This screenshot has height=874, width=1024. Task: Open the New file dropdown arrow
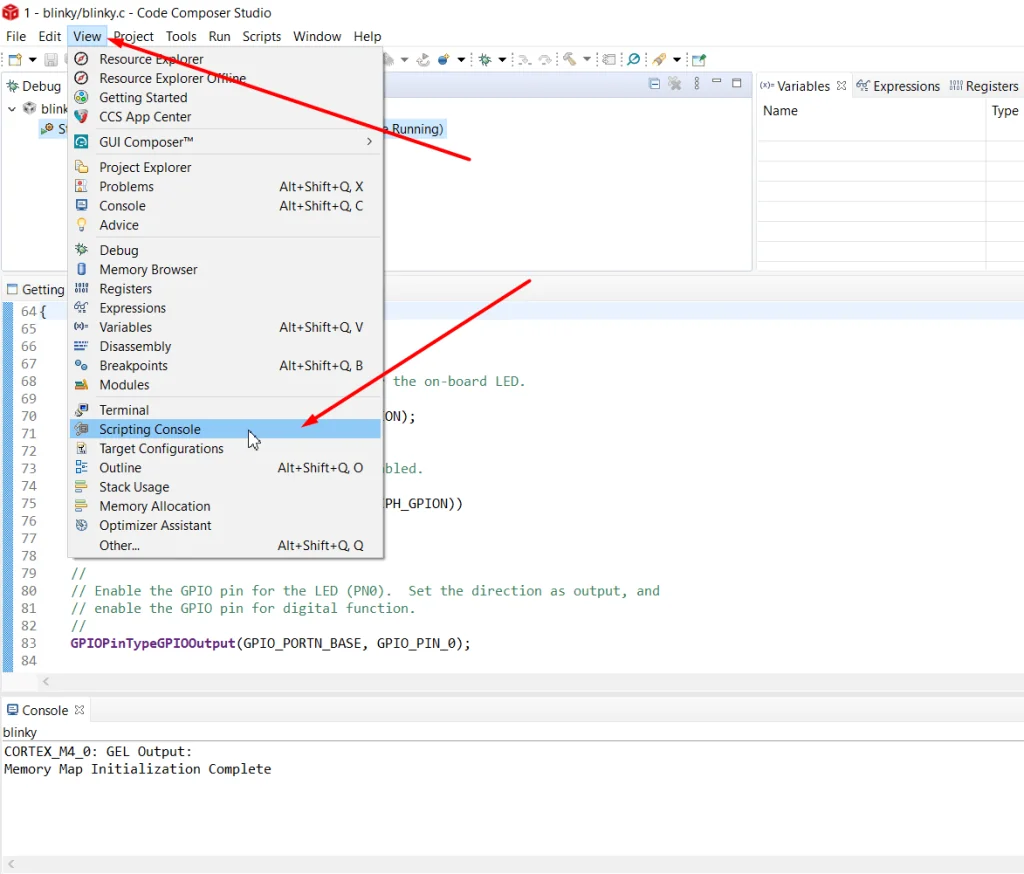pyautogui.click(x=32, y=59)
